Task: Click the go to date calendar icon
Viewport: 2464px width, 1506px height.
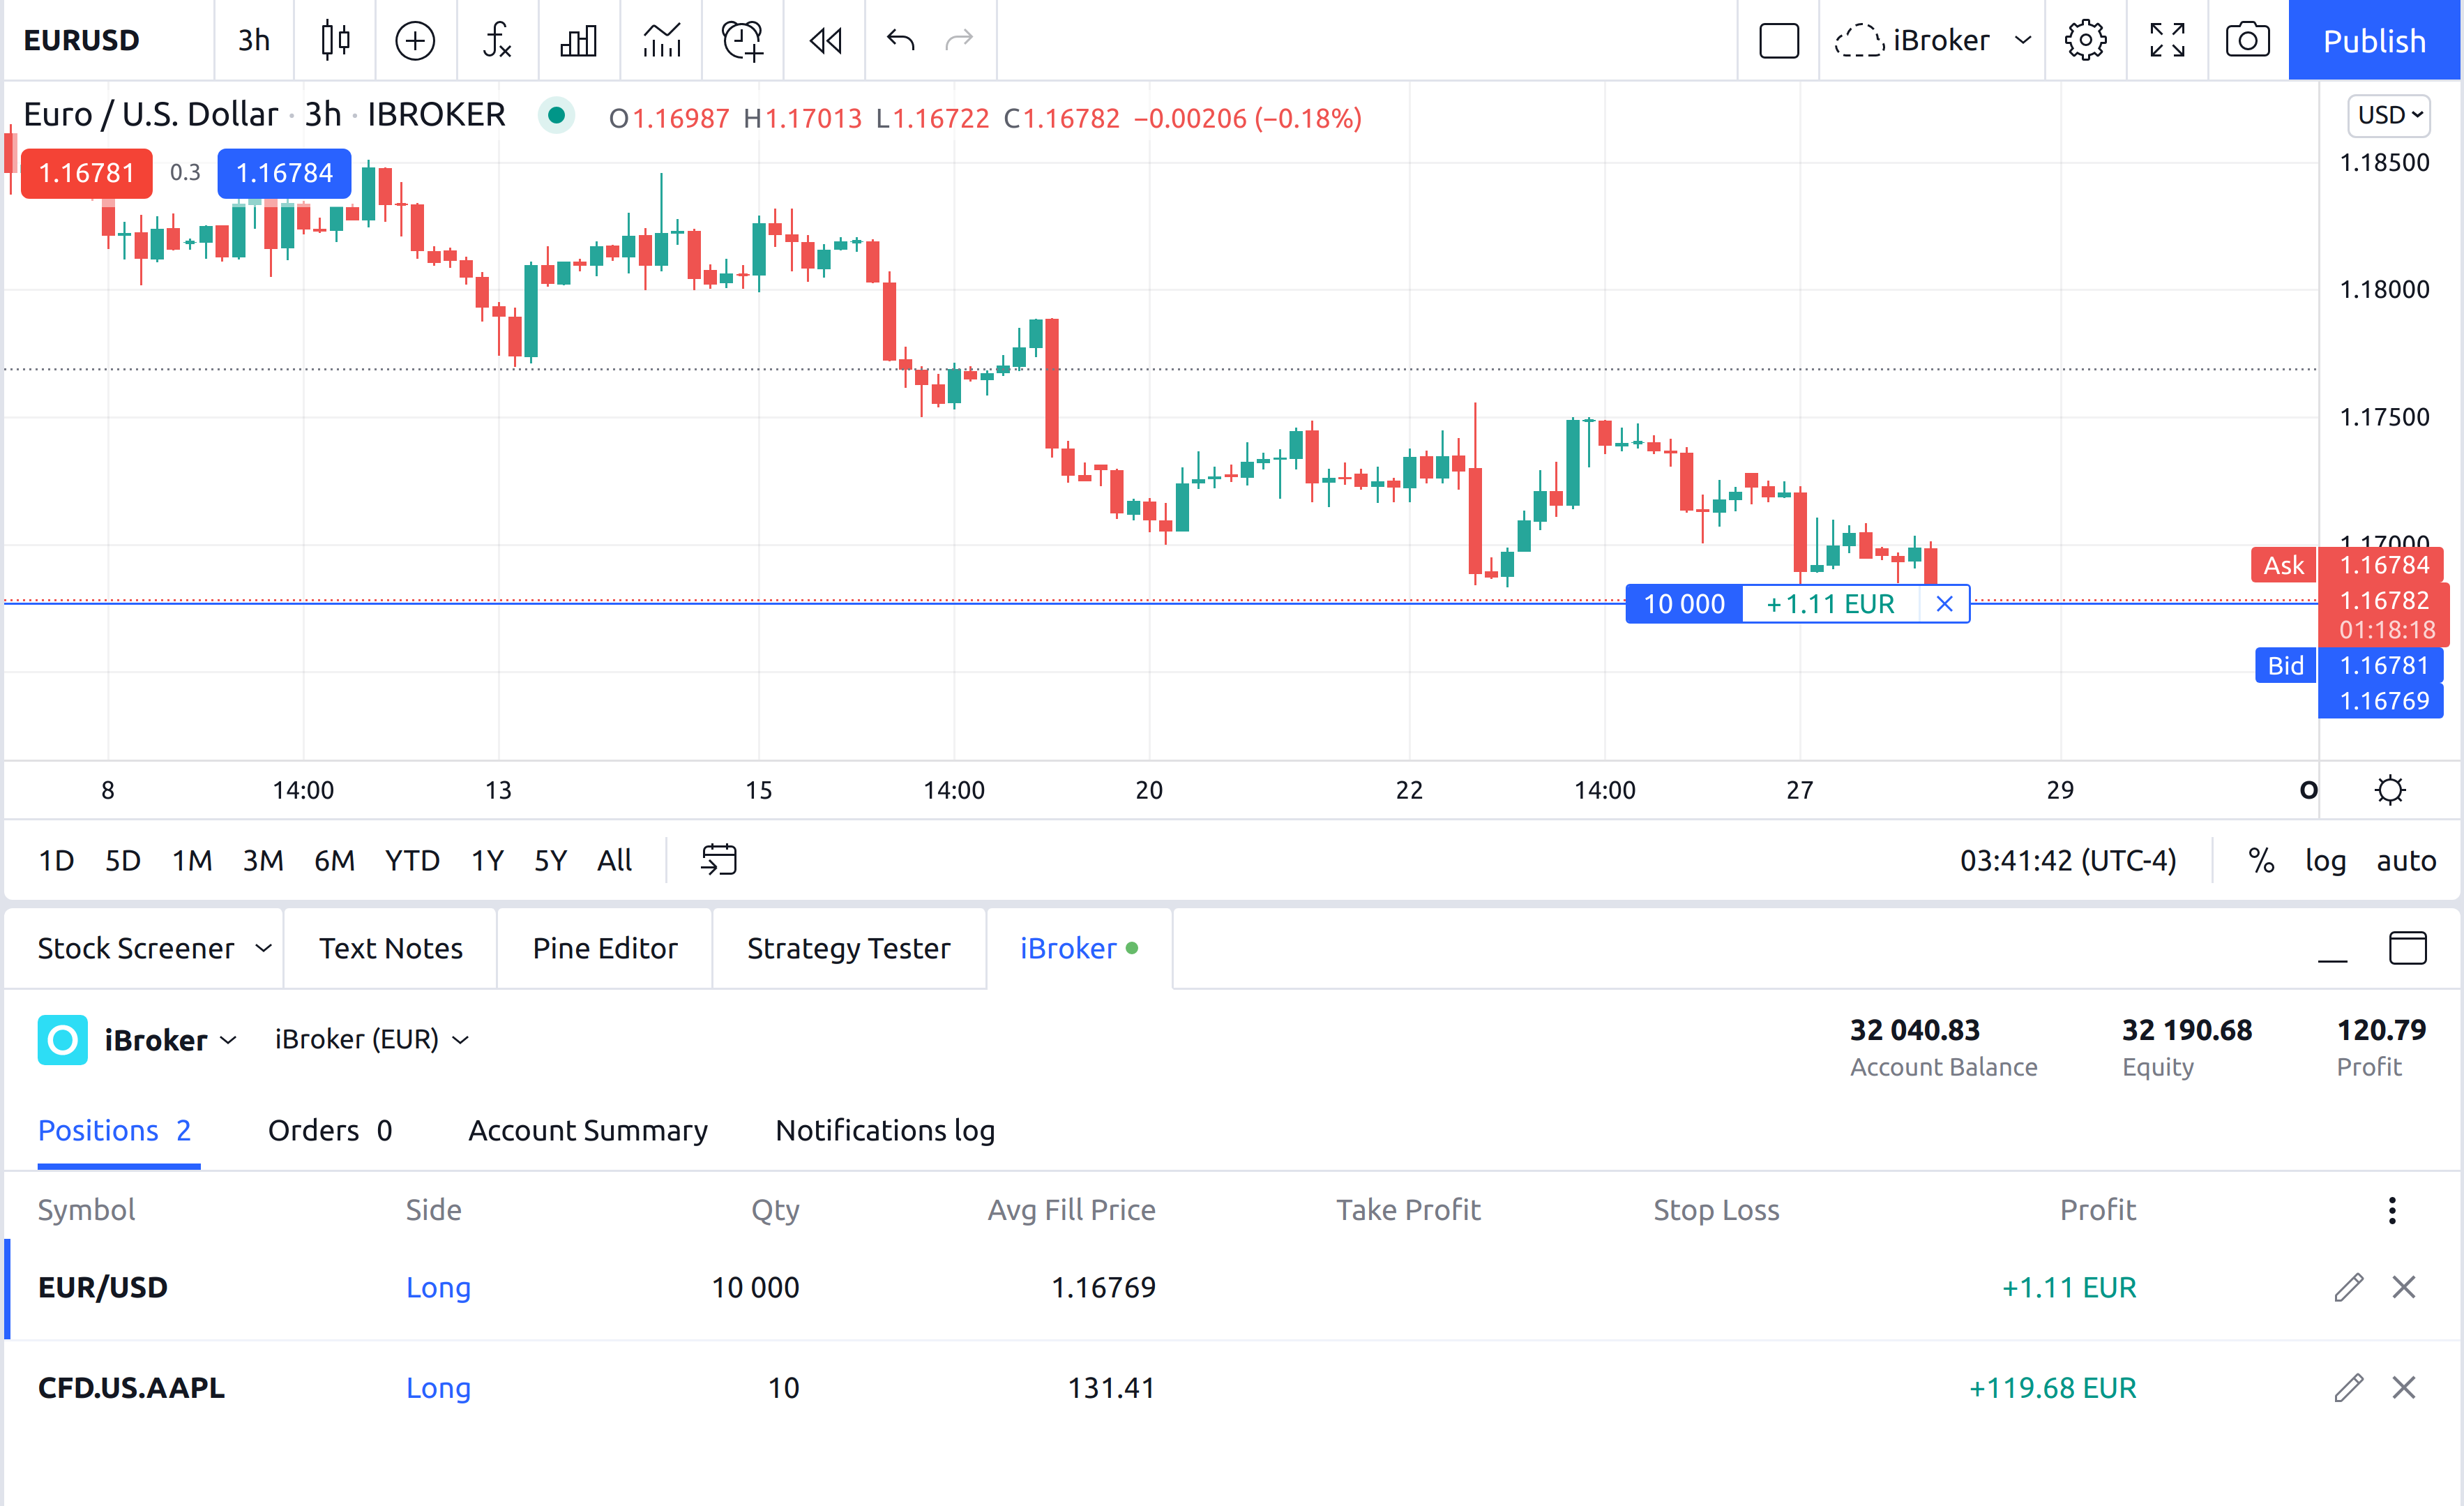Action: click(718, 860)
